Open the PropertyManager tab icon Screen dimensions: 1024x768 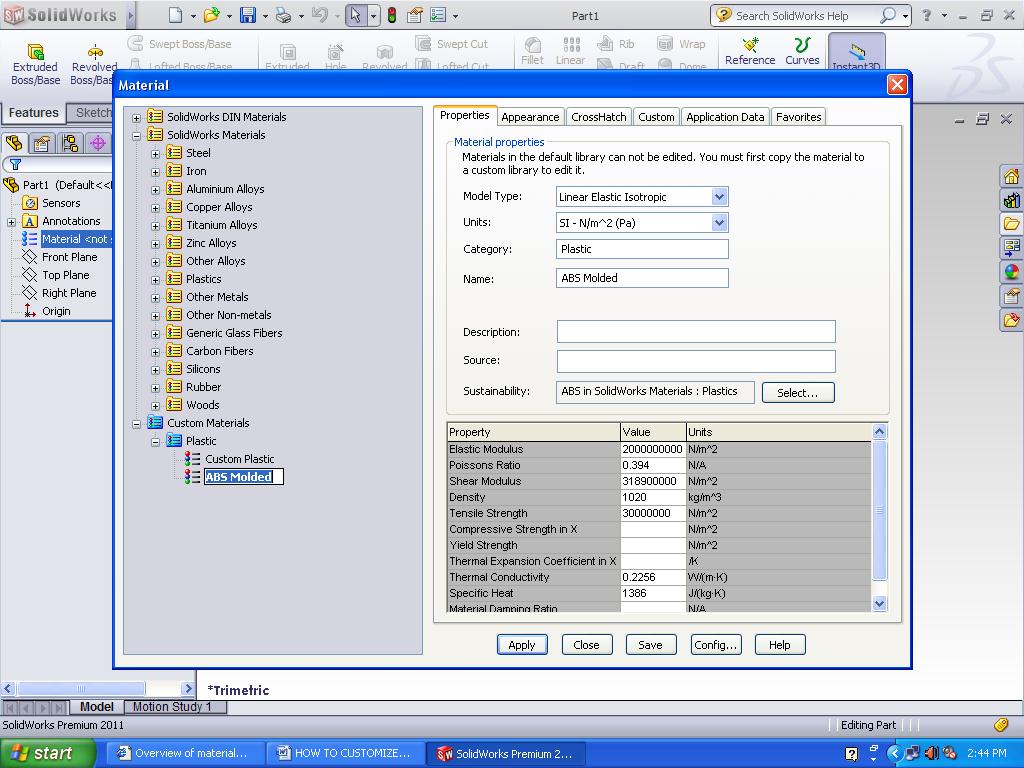pyautogui.click(x=42, y=143)
